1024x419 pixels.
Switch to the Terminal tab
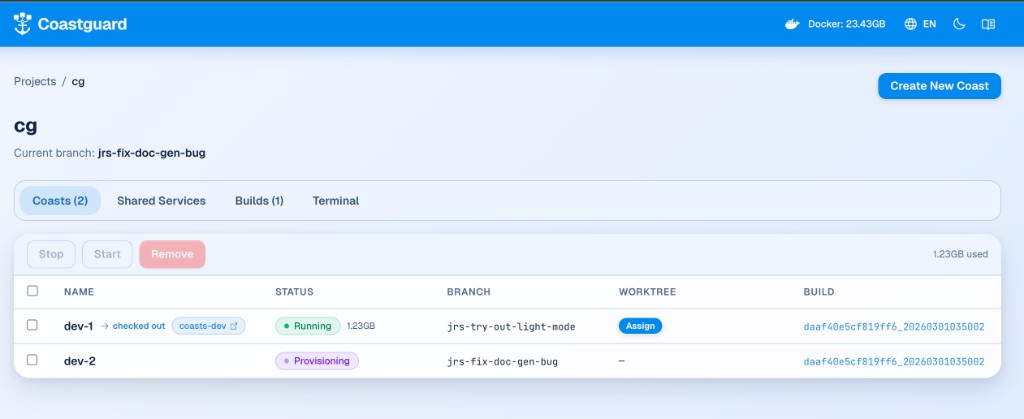335,201
